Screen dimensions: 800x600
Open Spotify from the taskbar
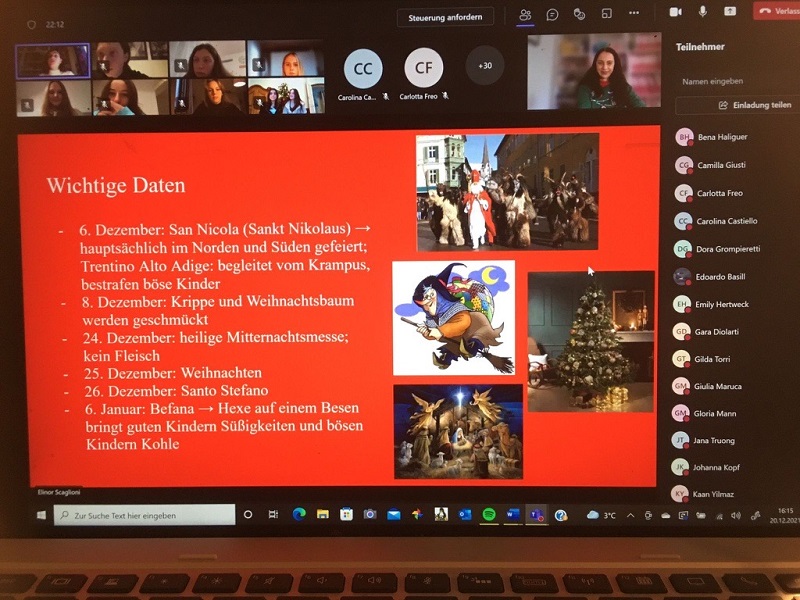[x=489, y=515]
